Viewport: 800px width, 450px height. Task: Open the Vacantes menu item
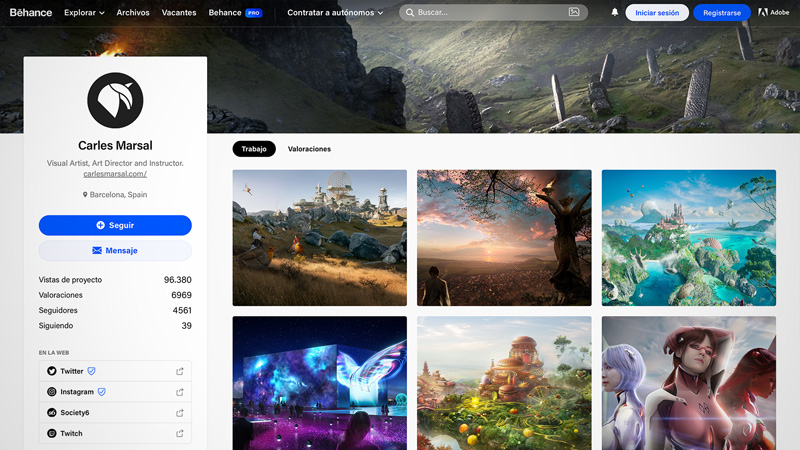(x=179, y=13)
